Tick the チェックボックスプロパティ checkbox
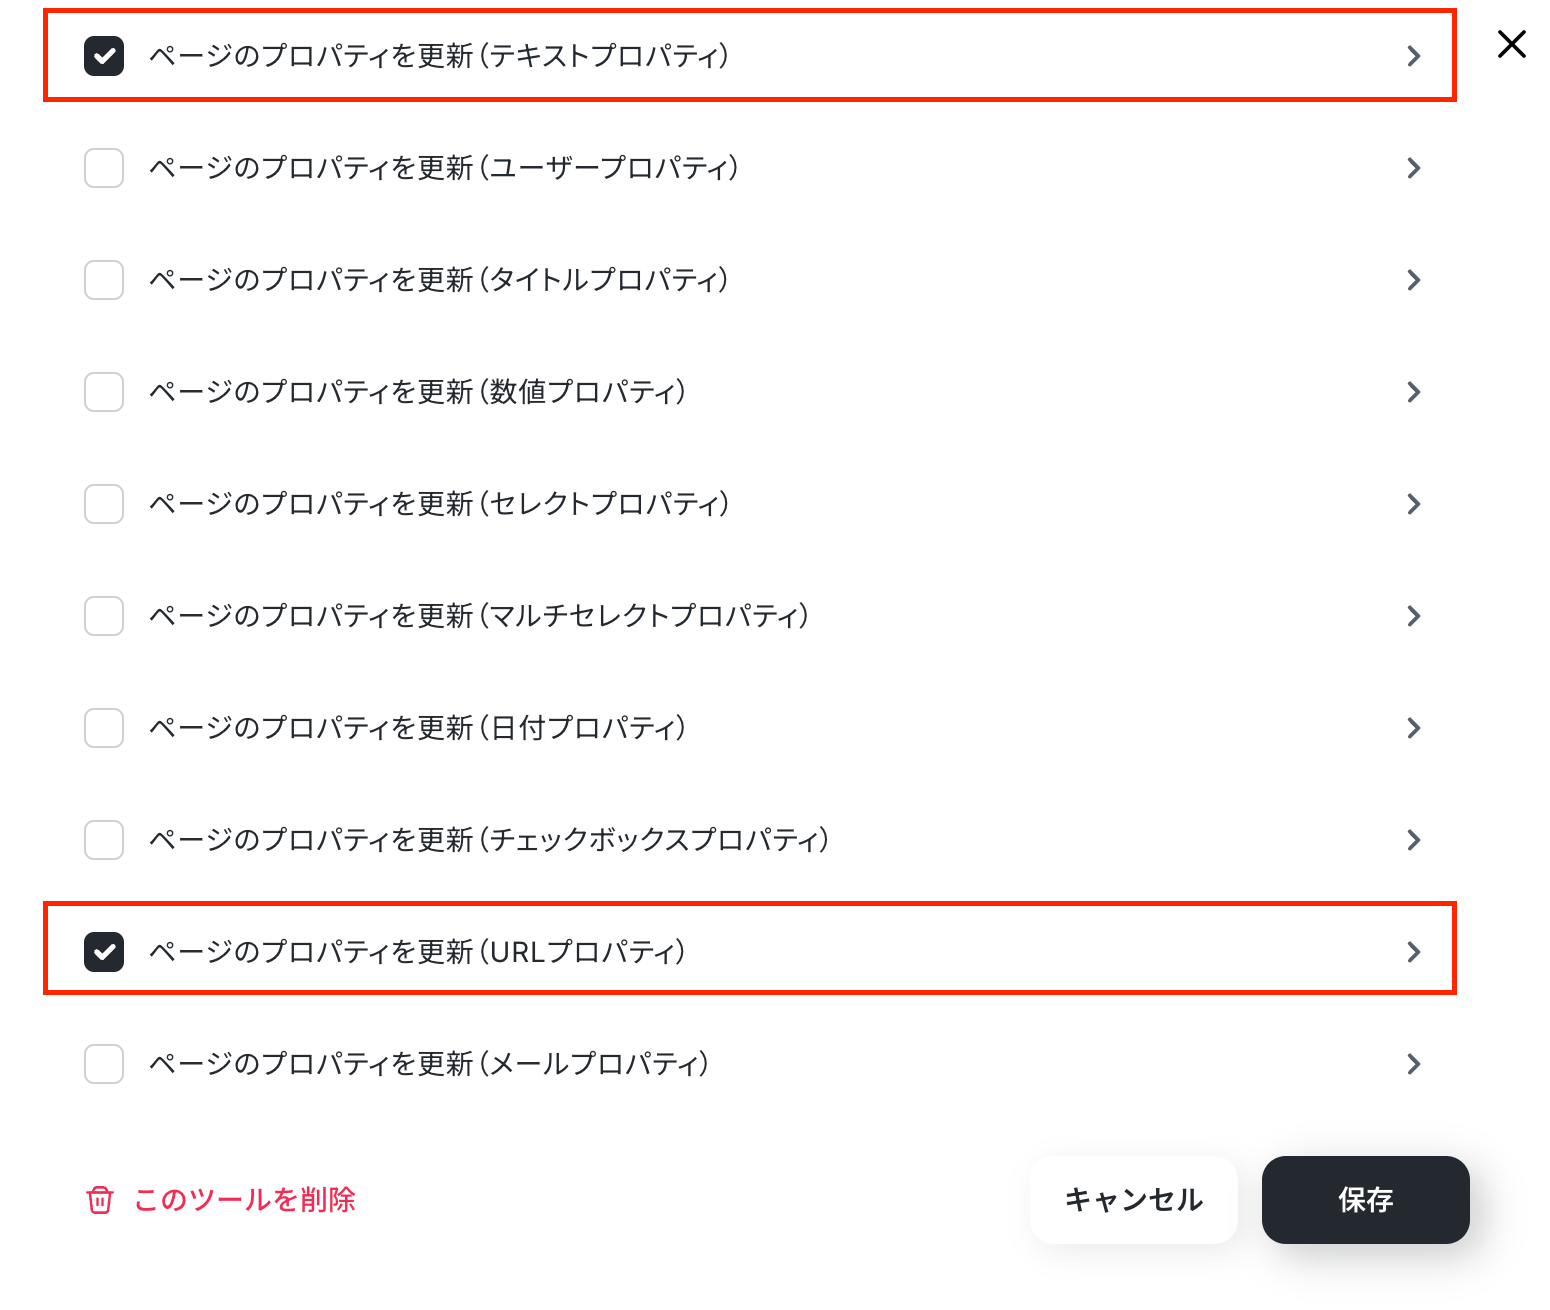The height and width of the screenshot is (1310, 1550). 104,840
